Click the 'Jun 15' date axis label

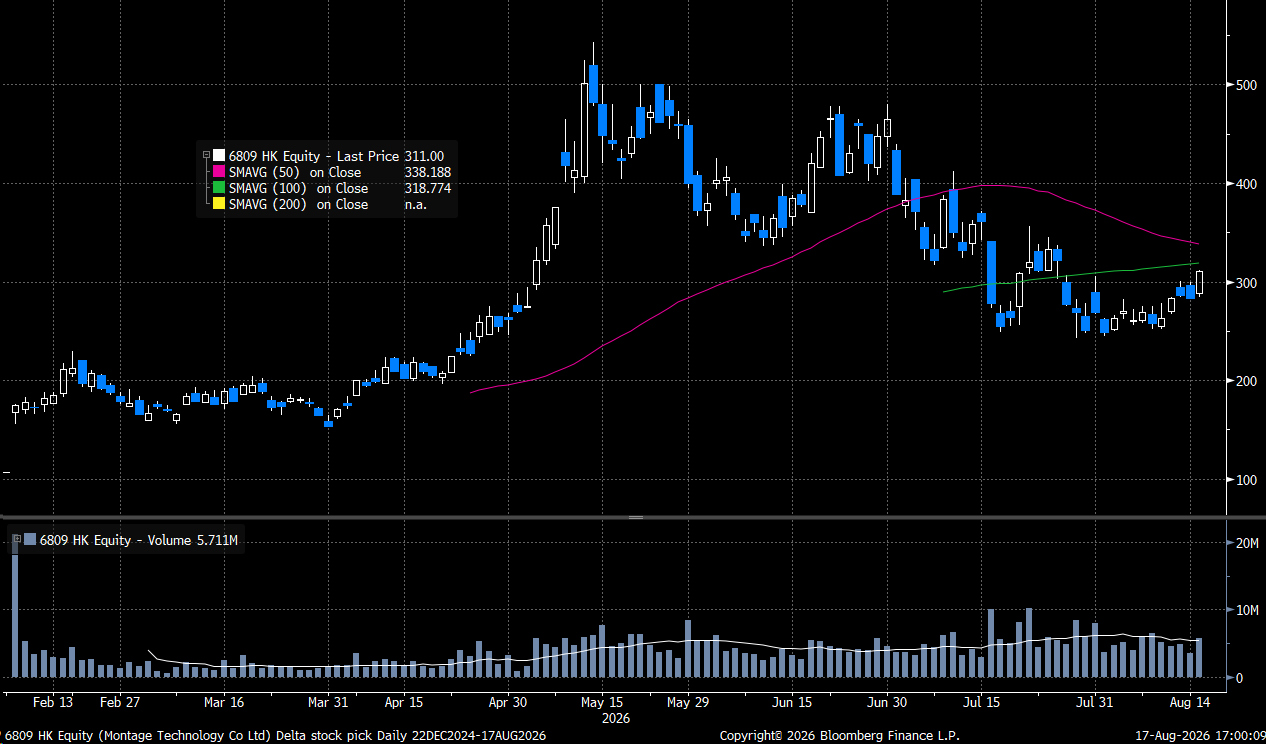tap(792, 702)
